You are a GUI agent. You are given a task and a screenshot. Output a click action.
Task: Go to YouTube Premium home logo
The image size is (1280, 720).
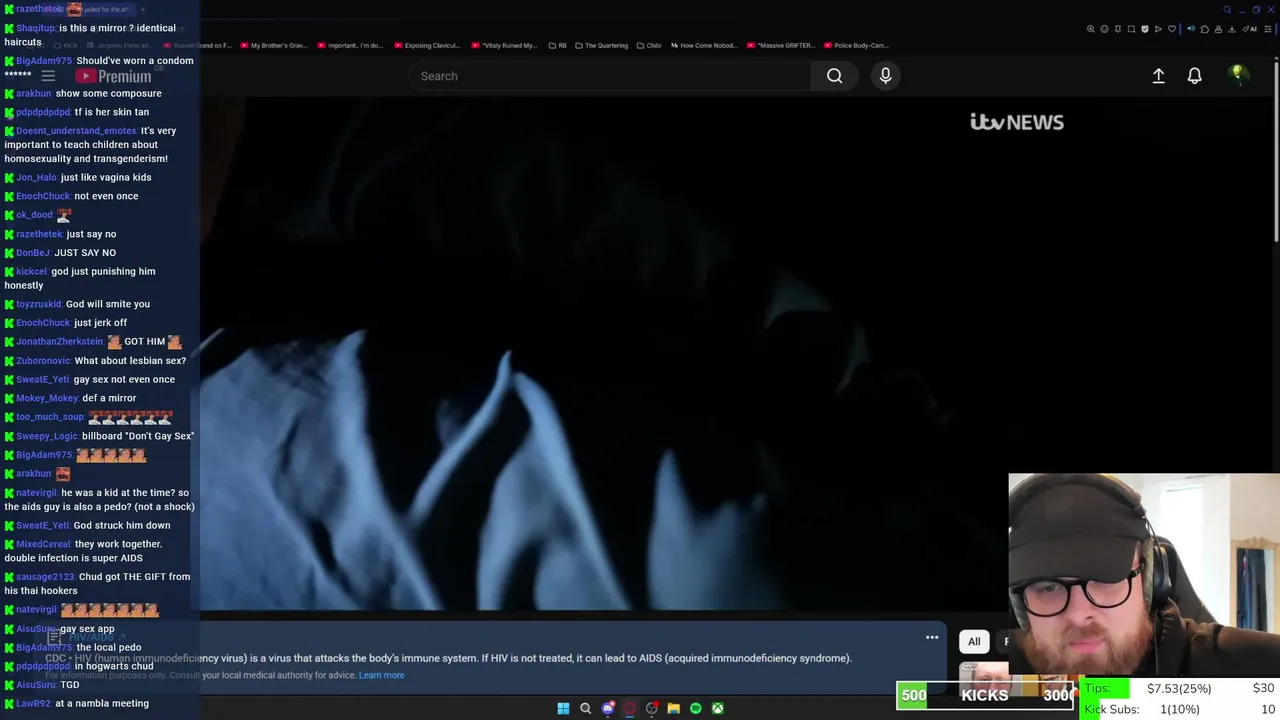tap(113, 76)
